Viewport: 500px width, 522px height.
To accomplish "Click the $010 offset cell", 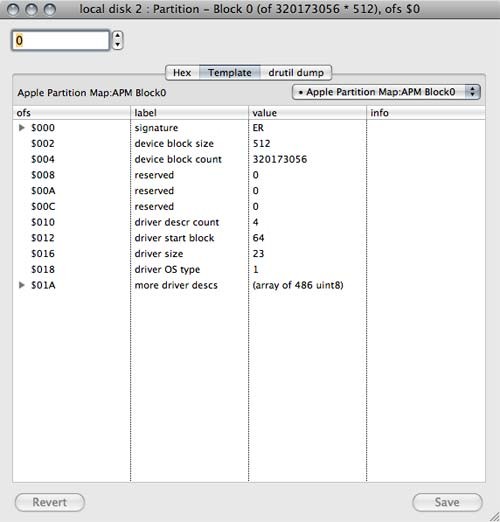I will 43,222.
